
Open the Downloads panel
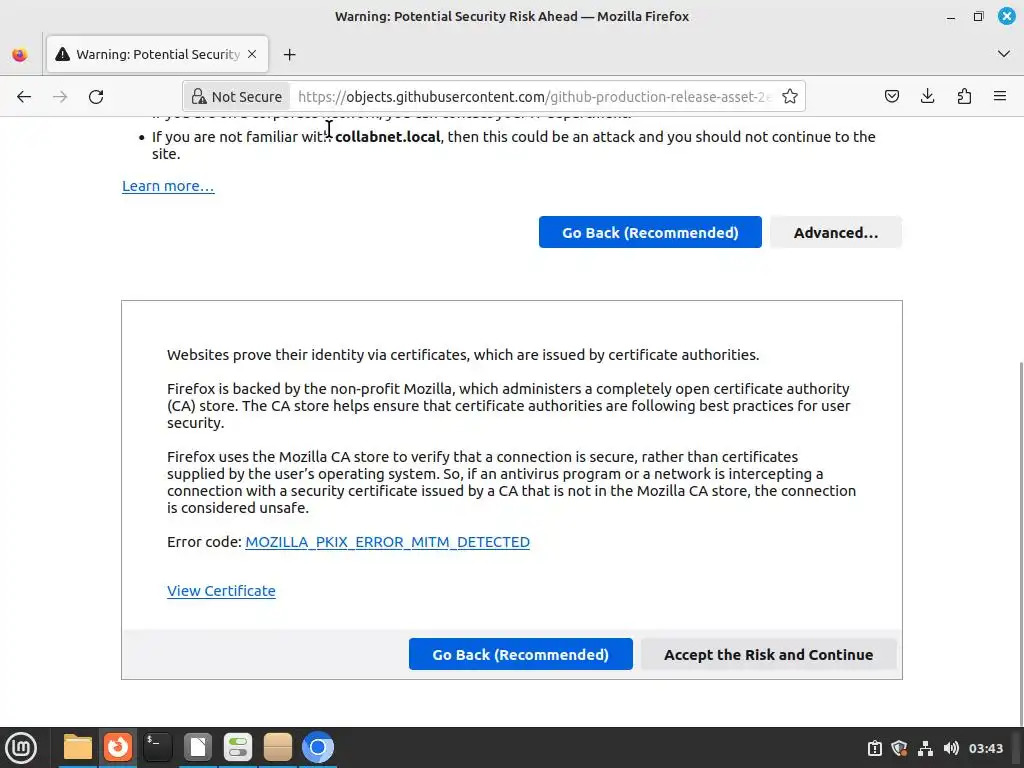[927, 97]
